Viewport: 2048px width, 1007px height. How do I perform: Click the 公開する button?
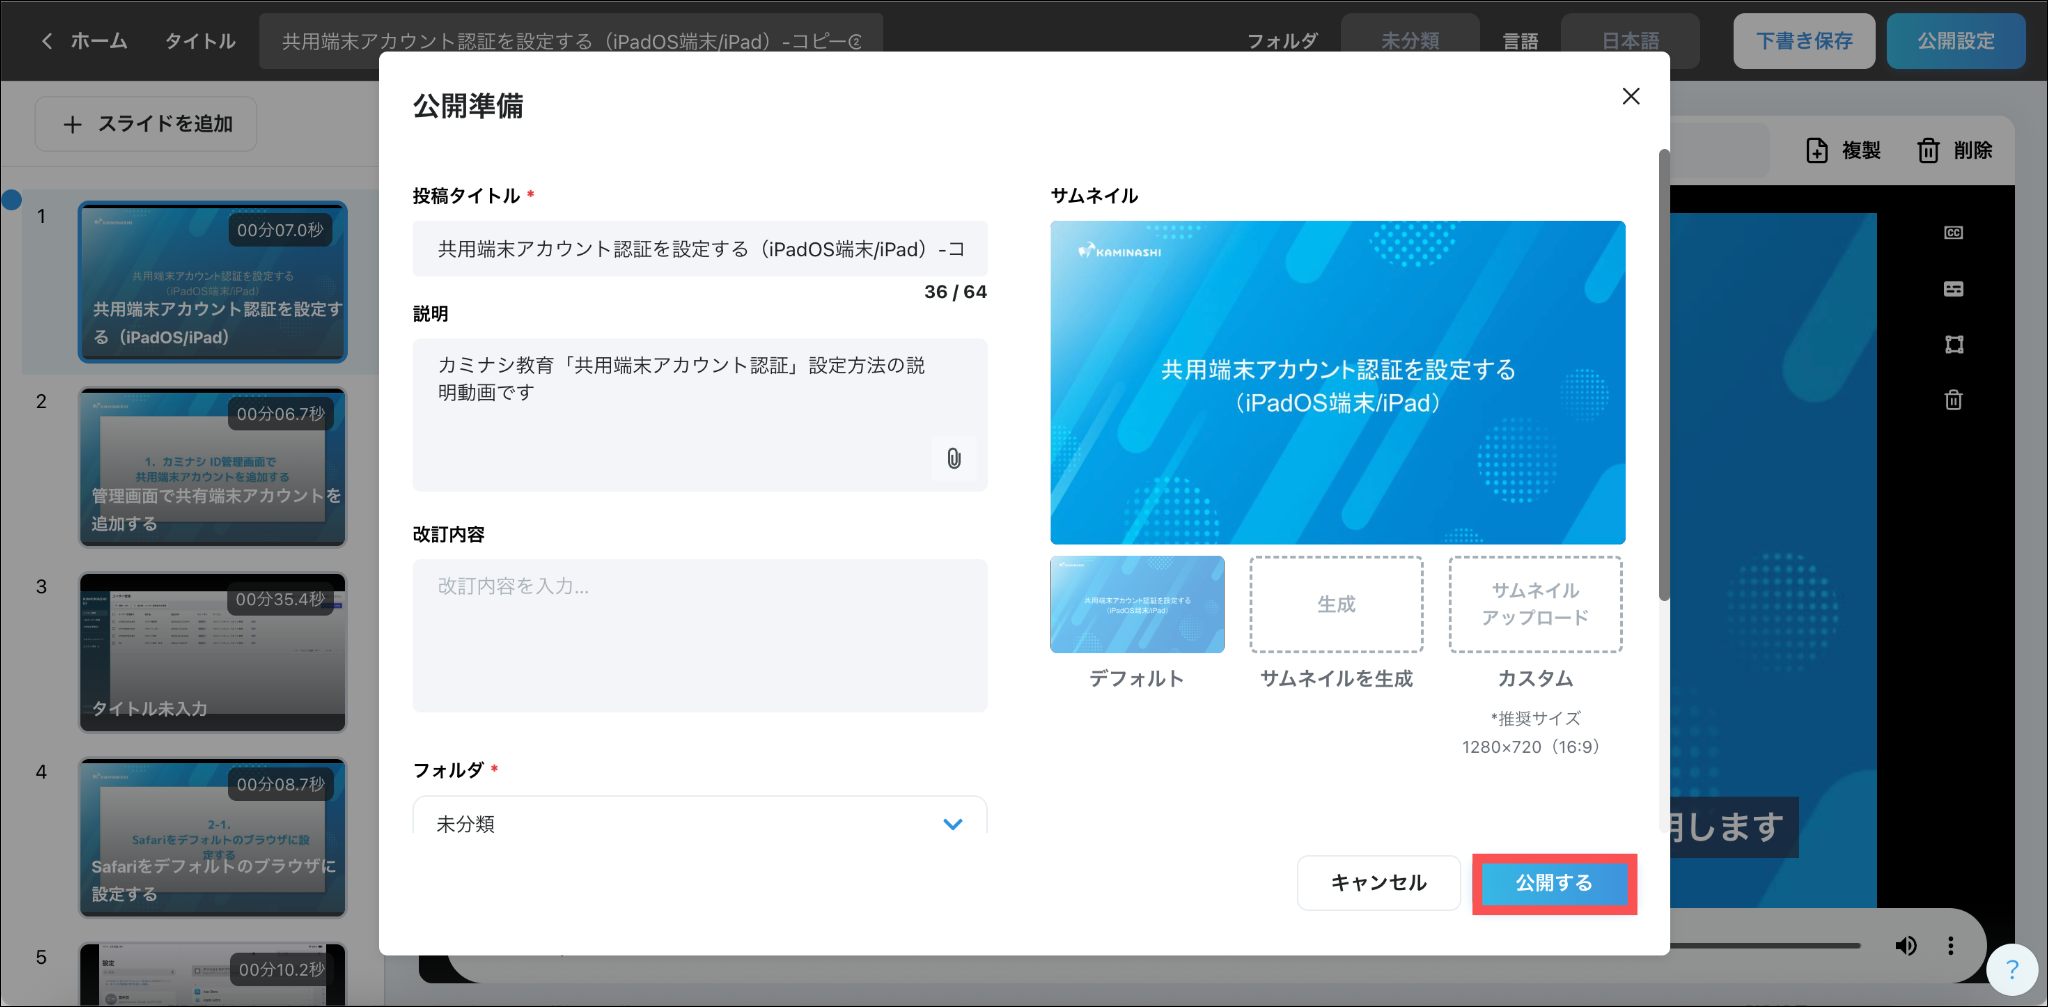(x=1554, y=883)
